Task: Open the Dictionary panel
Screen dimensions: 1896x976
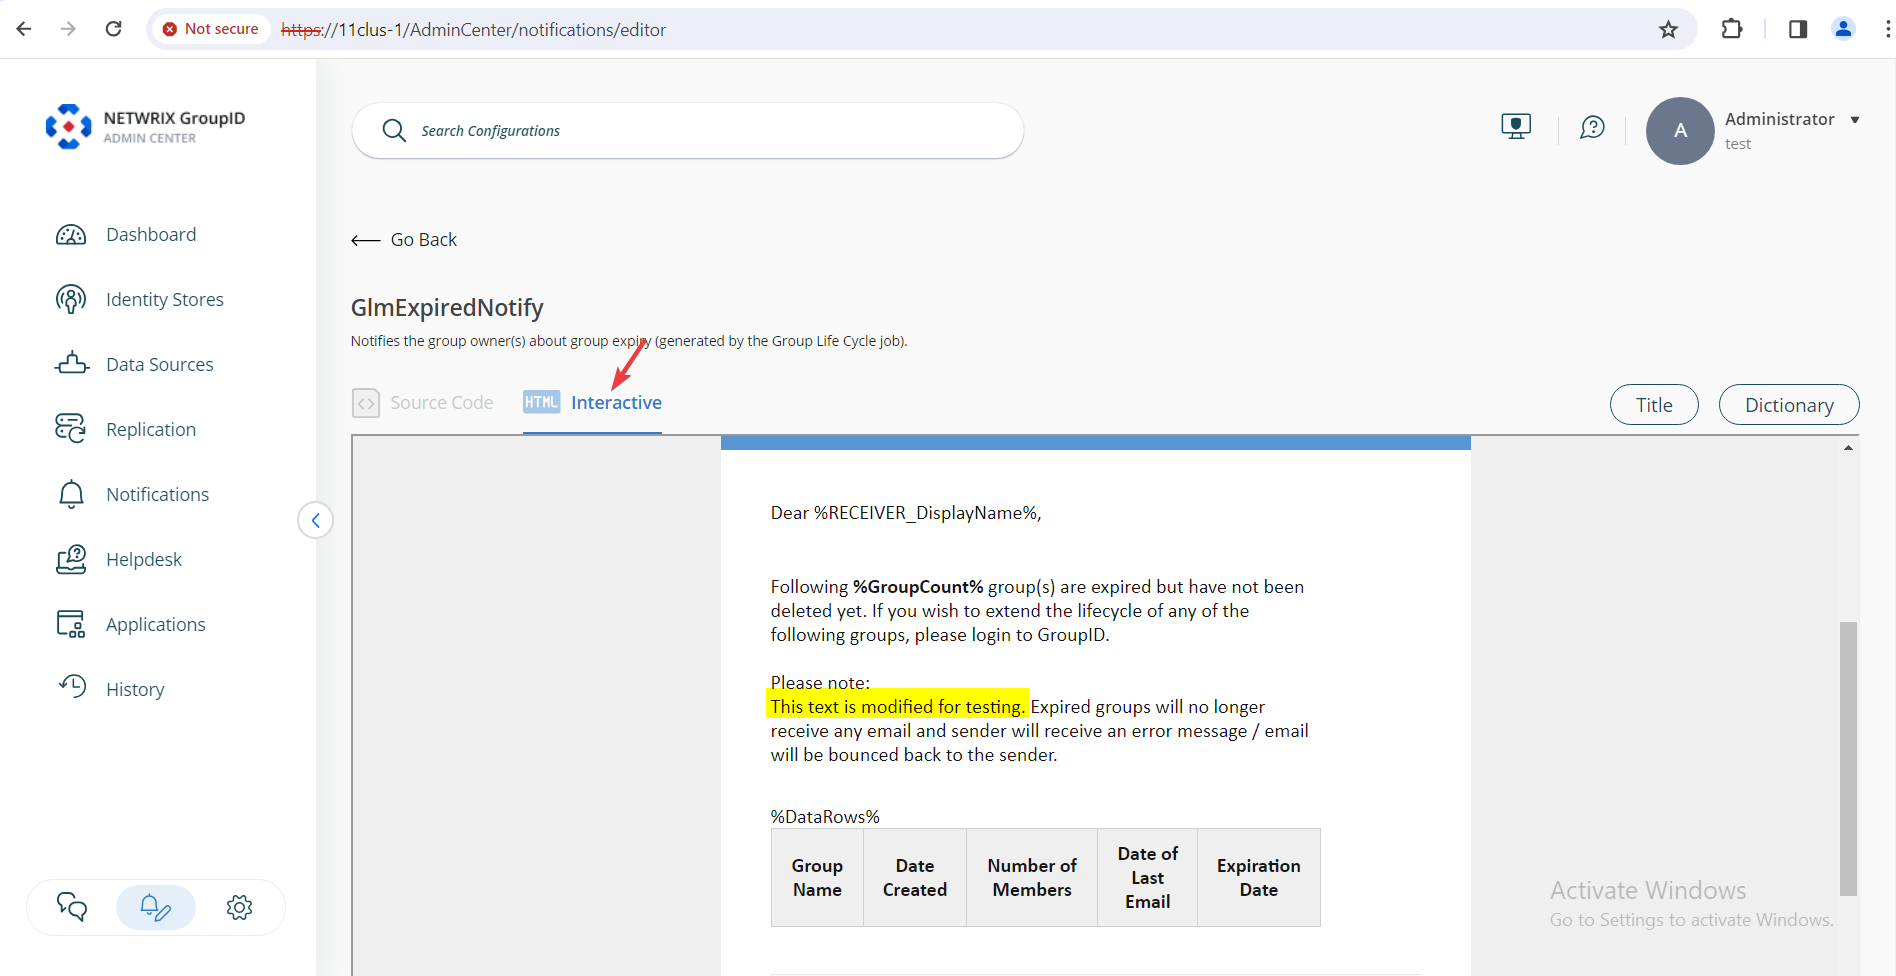Action: click(1788, 404)
